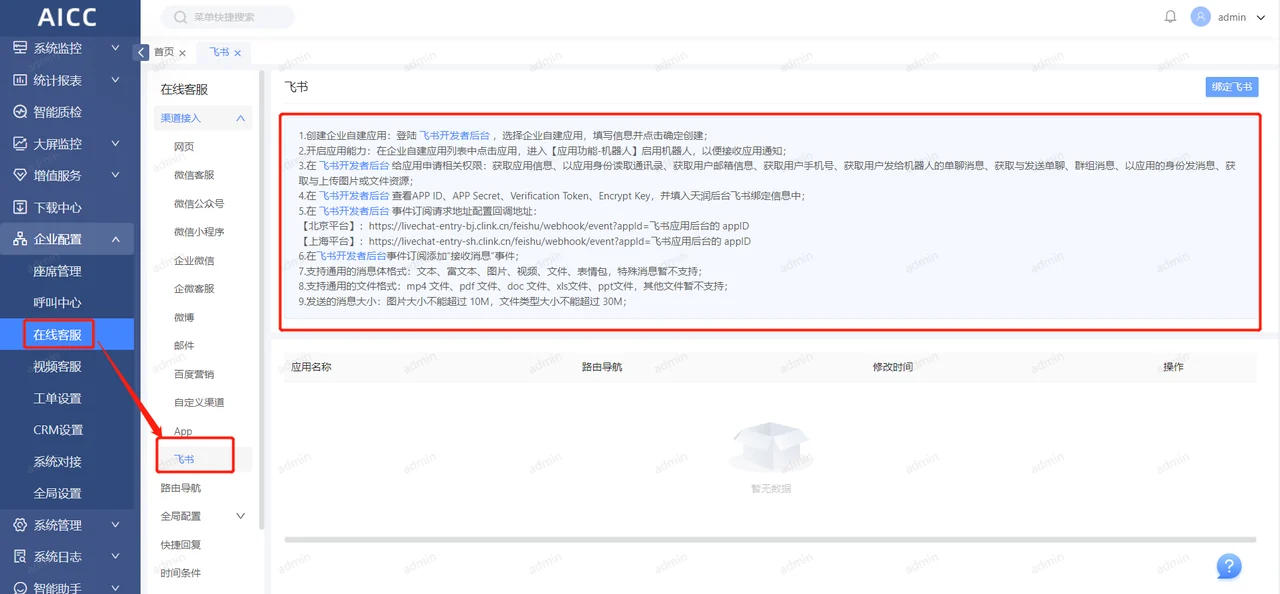Click the 大屏监控 screen icon

click(x=20, y=144)
